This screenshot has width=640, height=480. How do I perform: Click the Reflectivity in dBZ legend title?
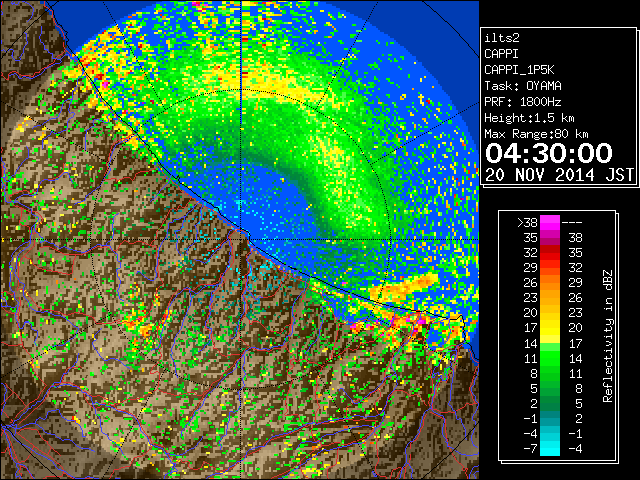click(608, 336)
